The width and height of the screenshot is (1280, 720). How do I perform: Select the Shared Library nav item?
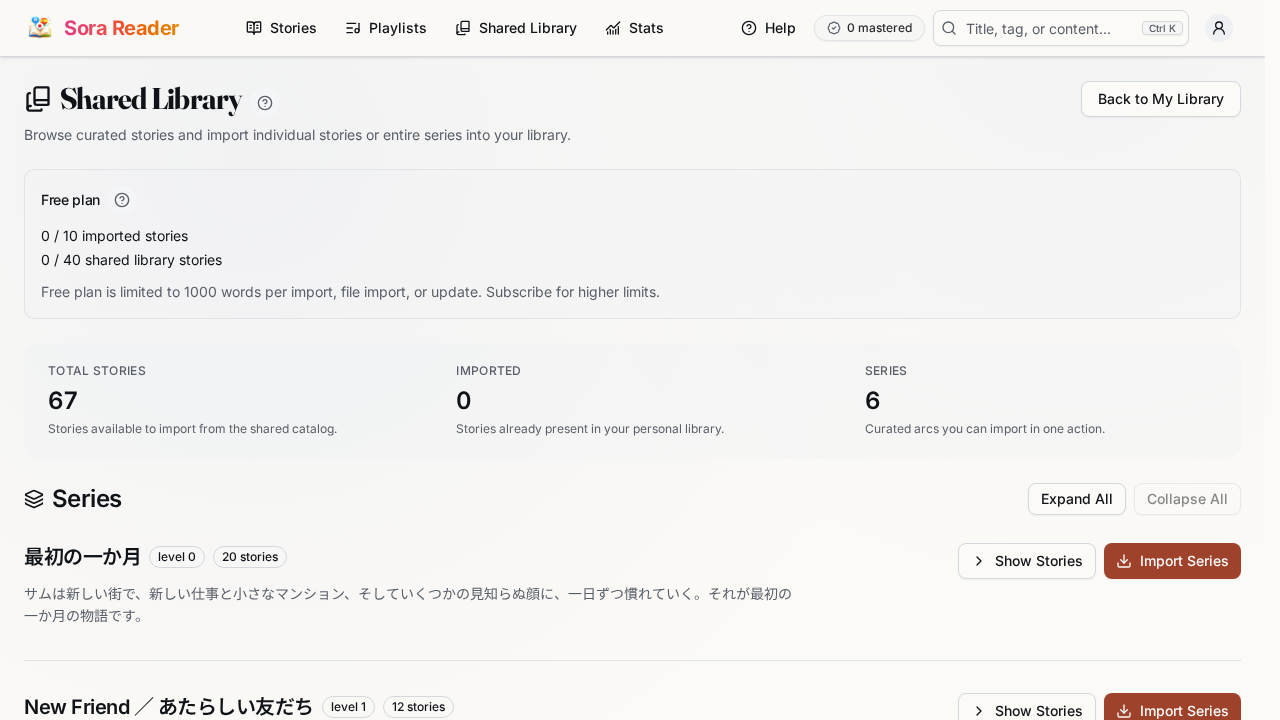(x=516, y=28)
